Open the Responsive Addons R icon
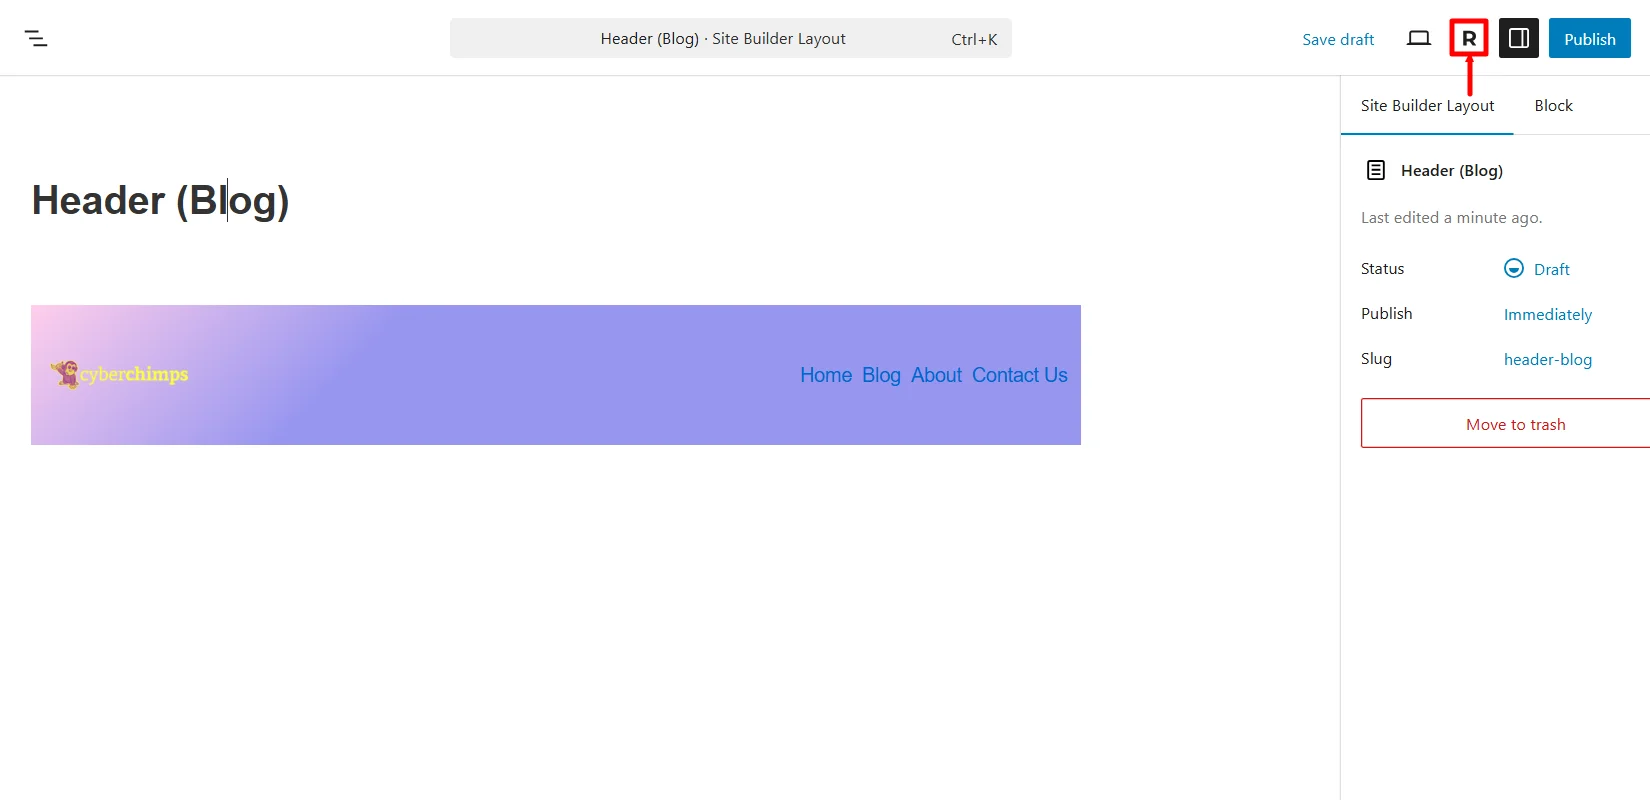The height and width of the screenshot is (800, 1650). [x=1469, y=39]
